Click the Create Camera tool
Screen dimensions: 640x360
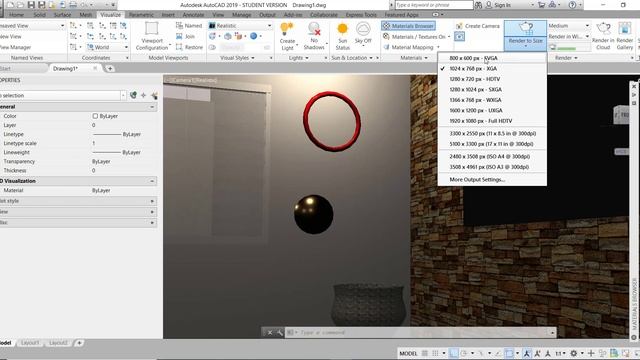pos(477,26)
